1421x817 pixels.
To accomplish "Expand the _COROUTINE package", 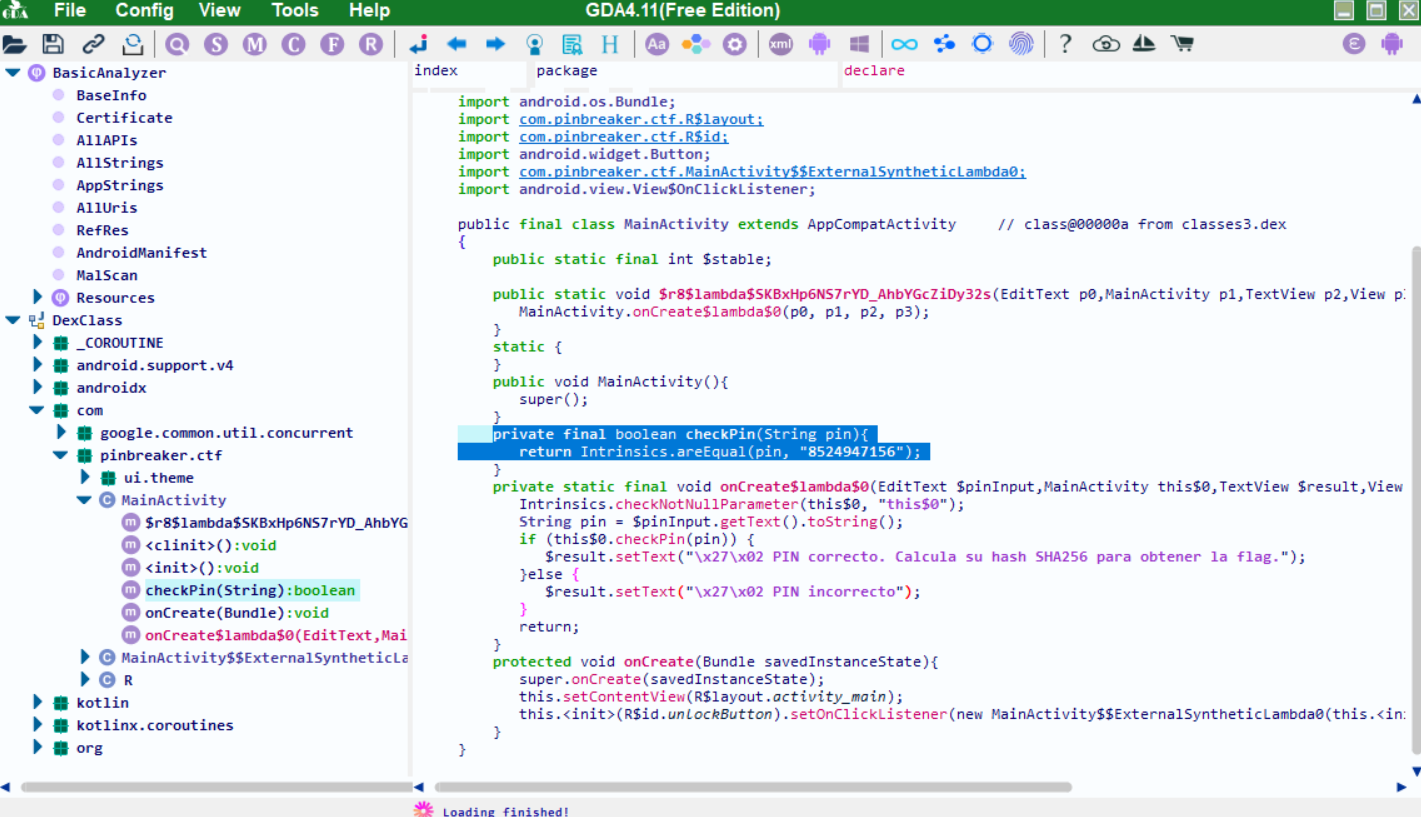I will point(38,342).
